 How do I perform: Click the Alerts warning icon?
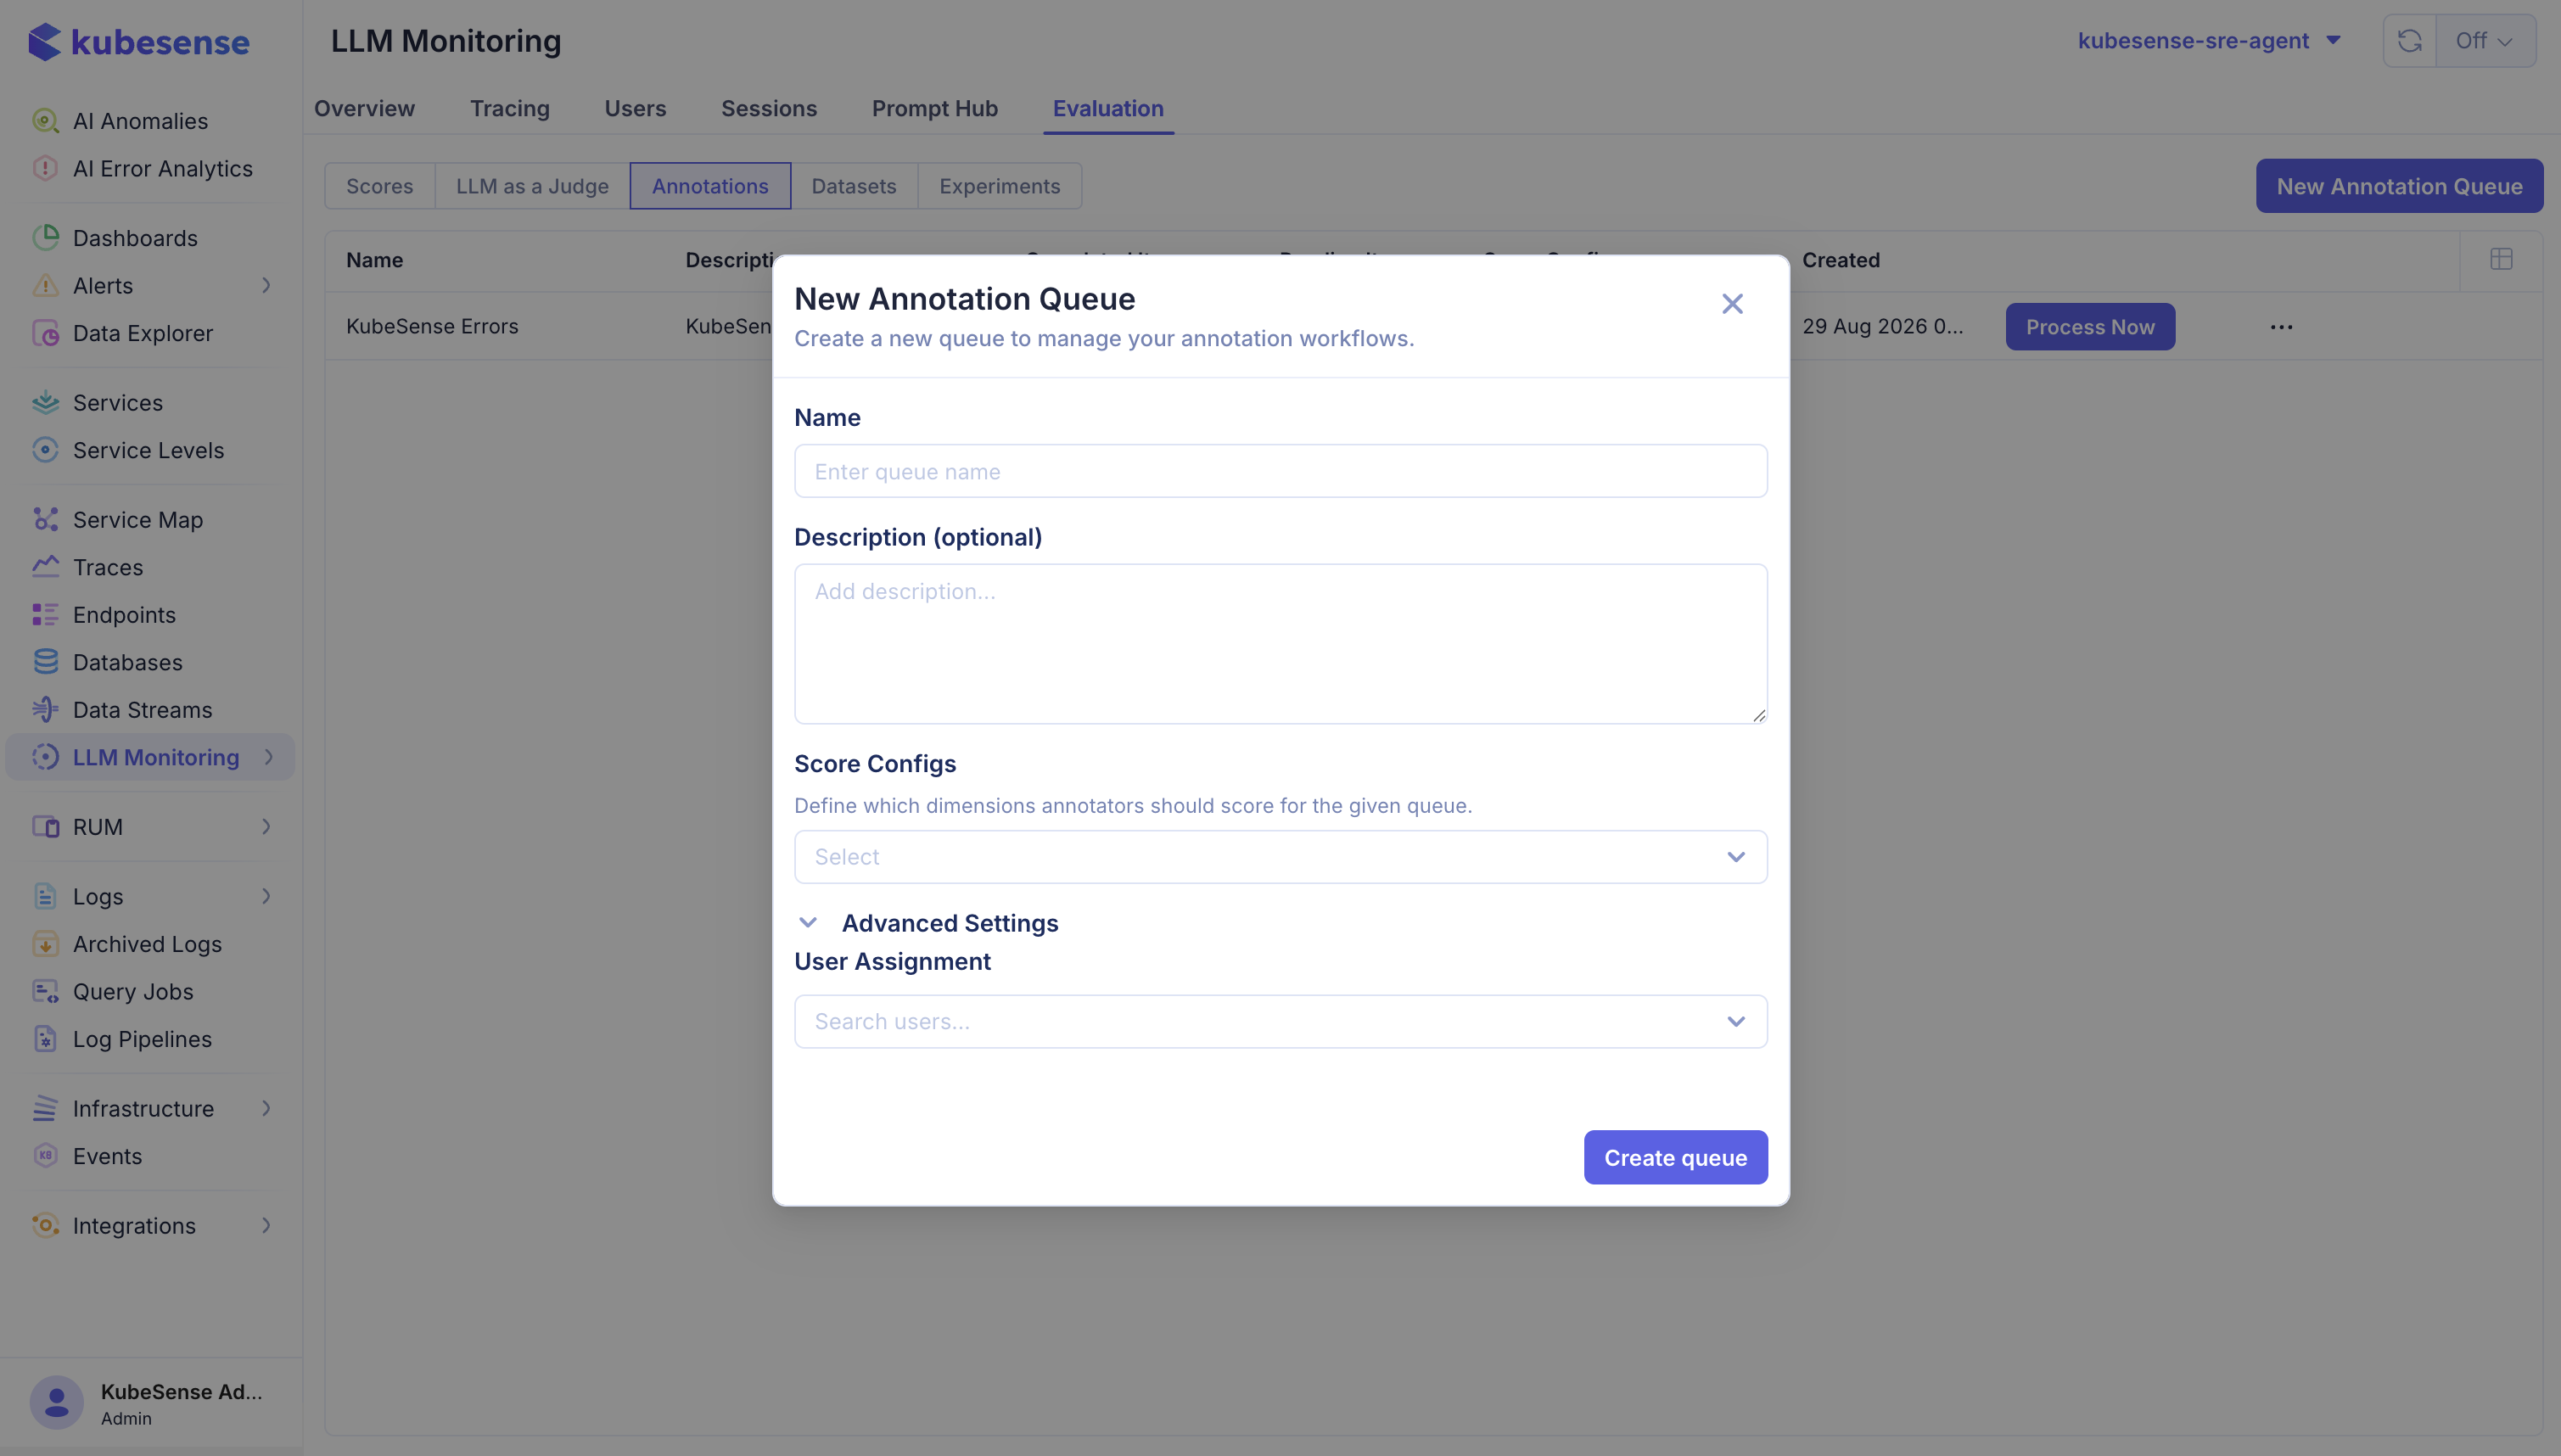(x=45, y=285)
